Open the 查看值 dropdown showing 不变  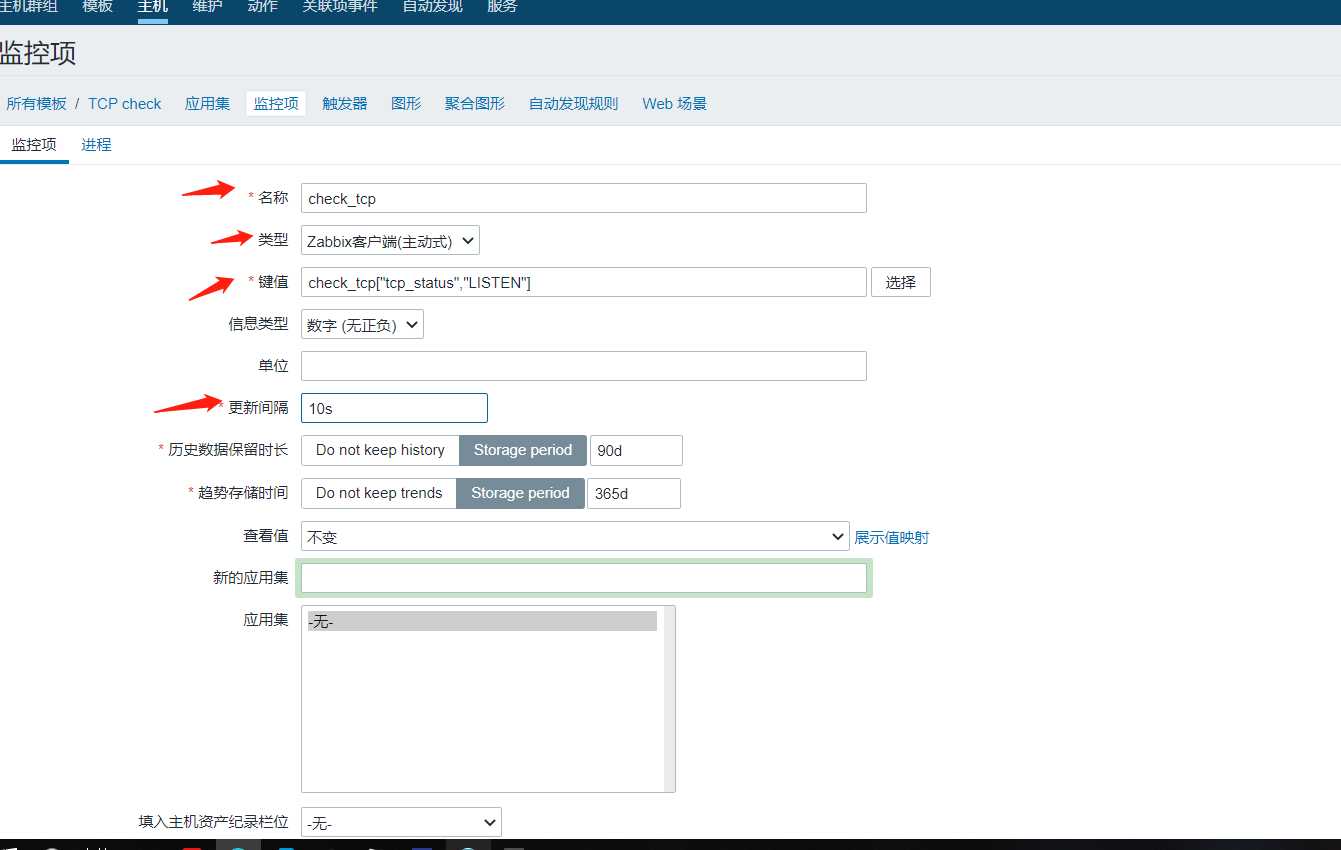(x=575, y=536)
